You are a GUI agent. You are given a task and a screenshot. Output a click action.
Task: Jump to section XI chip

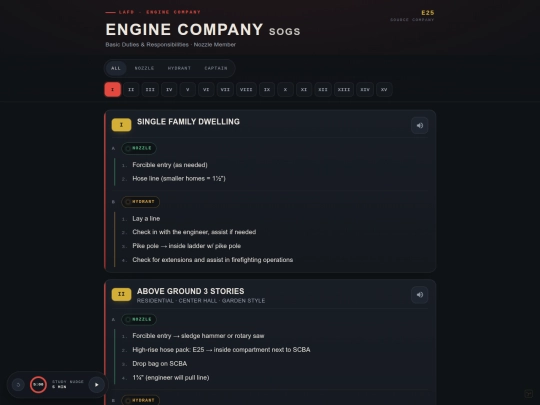[304, 90]
